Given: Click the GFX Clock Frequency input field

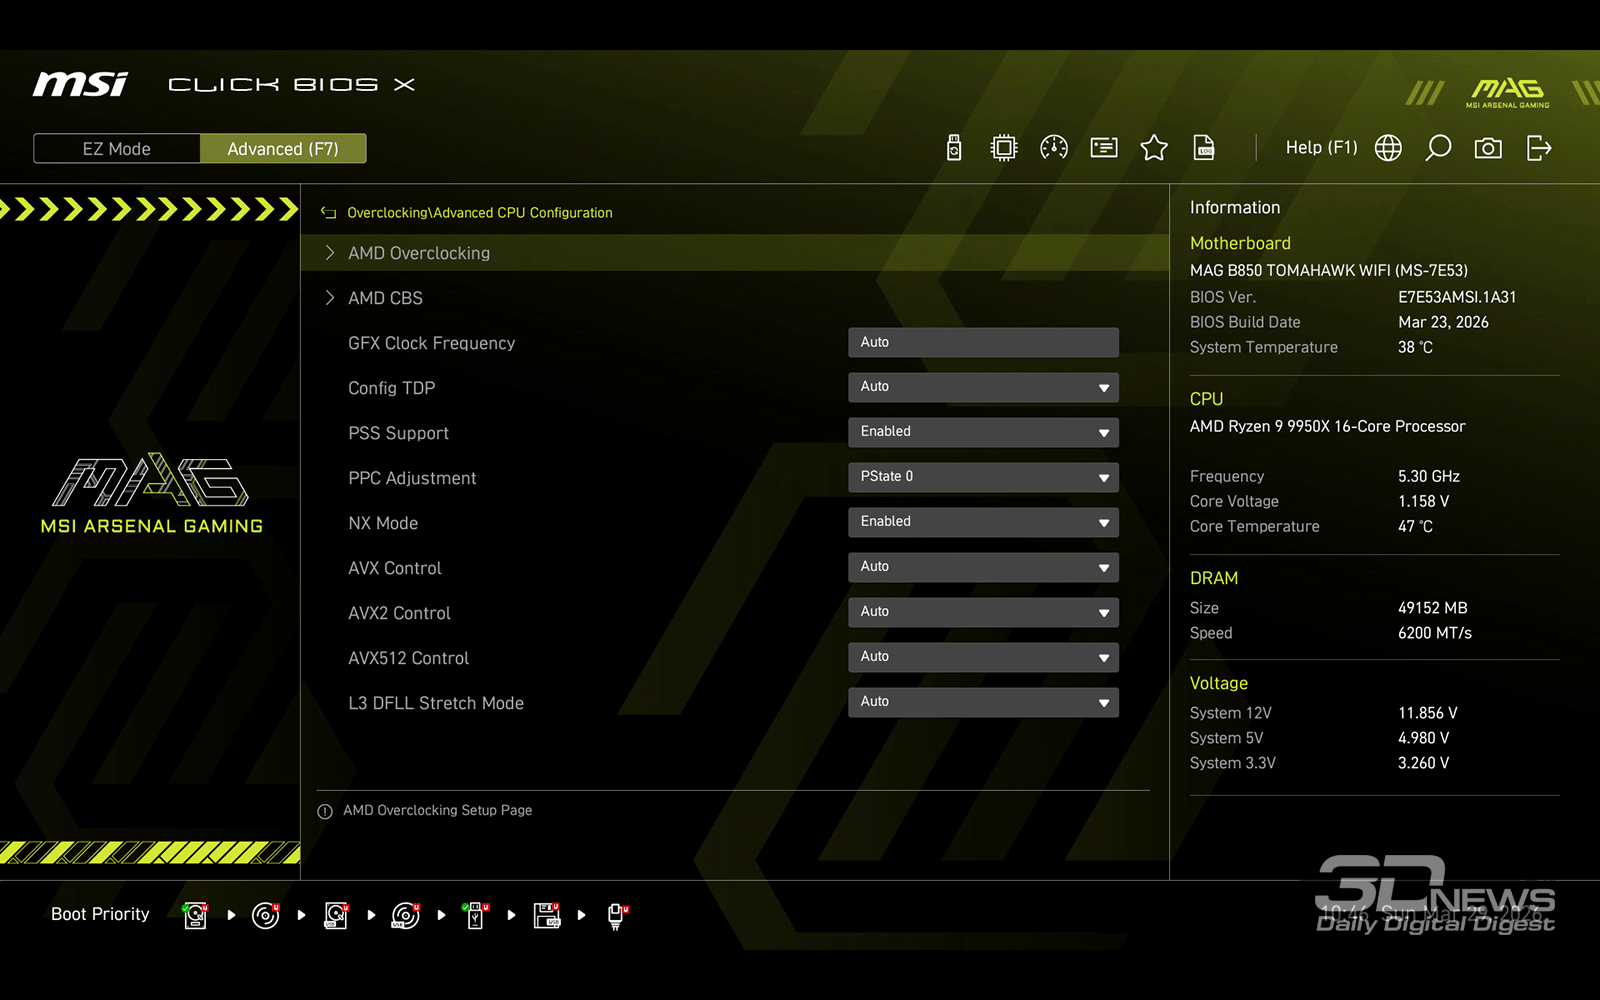Looking at the screenshot, I should (983, 342).
